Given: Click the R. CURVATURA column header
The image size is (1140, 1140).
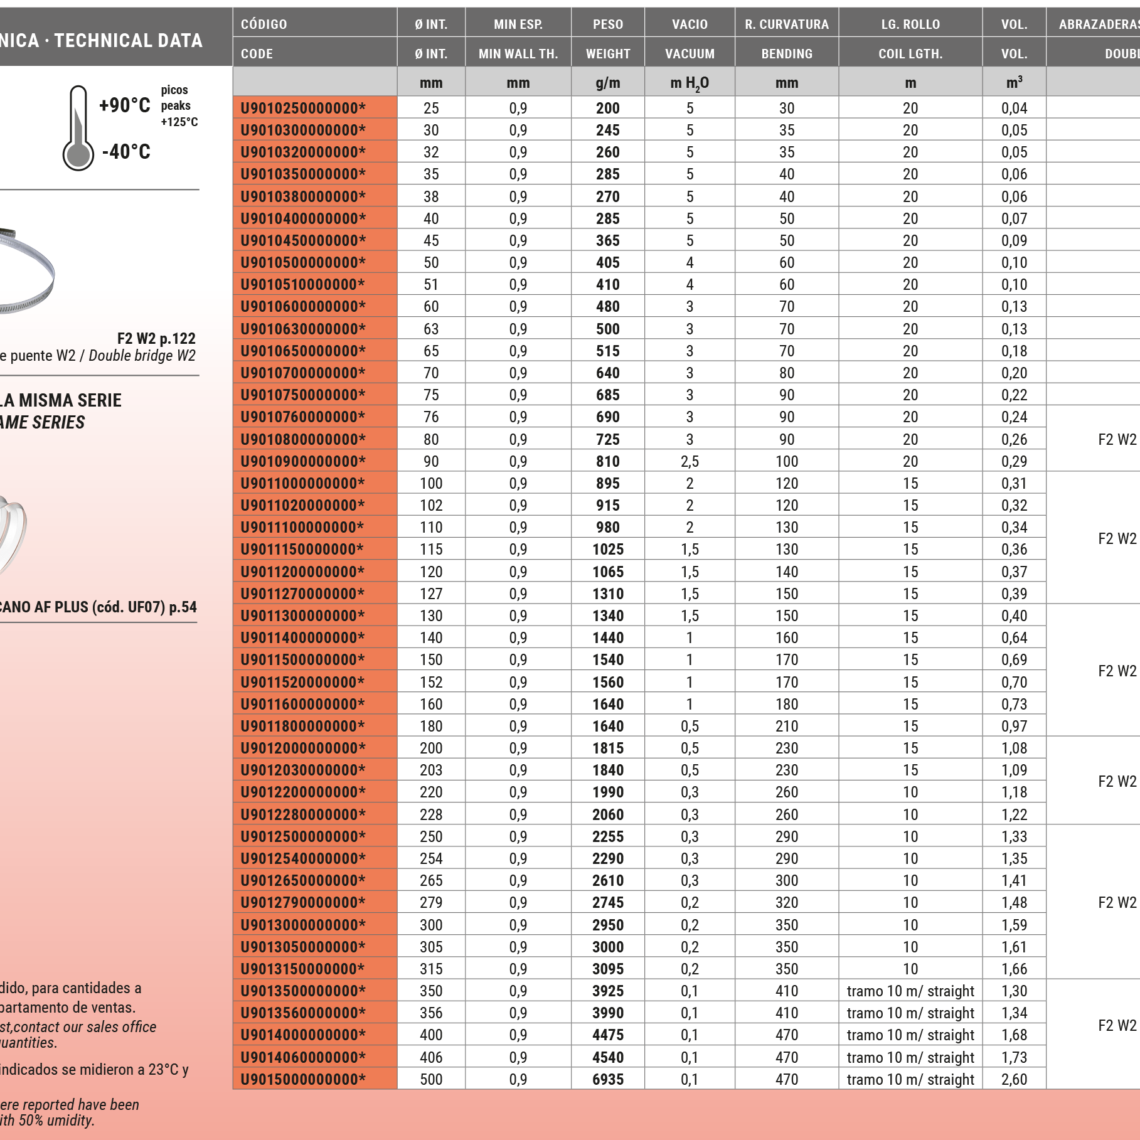Looking at the screenshot, I should 786,24.
